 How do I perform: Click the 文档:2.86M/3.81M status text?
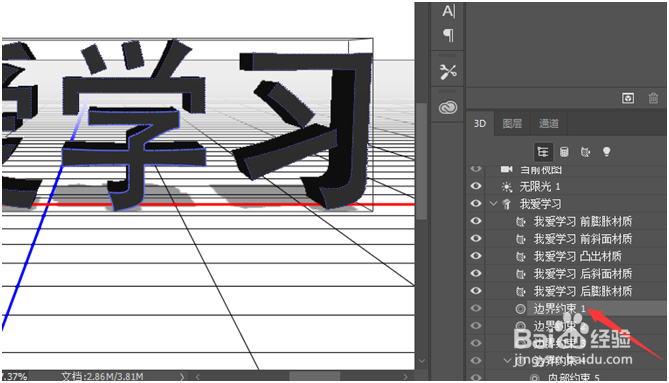(102, 377)
